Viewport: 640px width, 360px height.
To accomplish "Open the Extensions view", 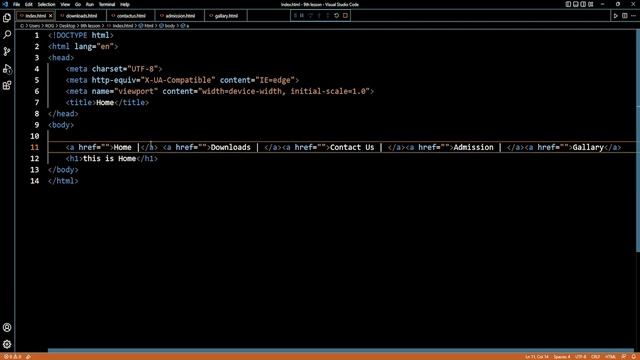I will click(x=7, y=85).
